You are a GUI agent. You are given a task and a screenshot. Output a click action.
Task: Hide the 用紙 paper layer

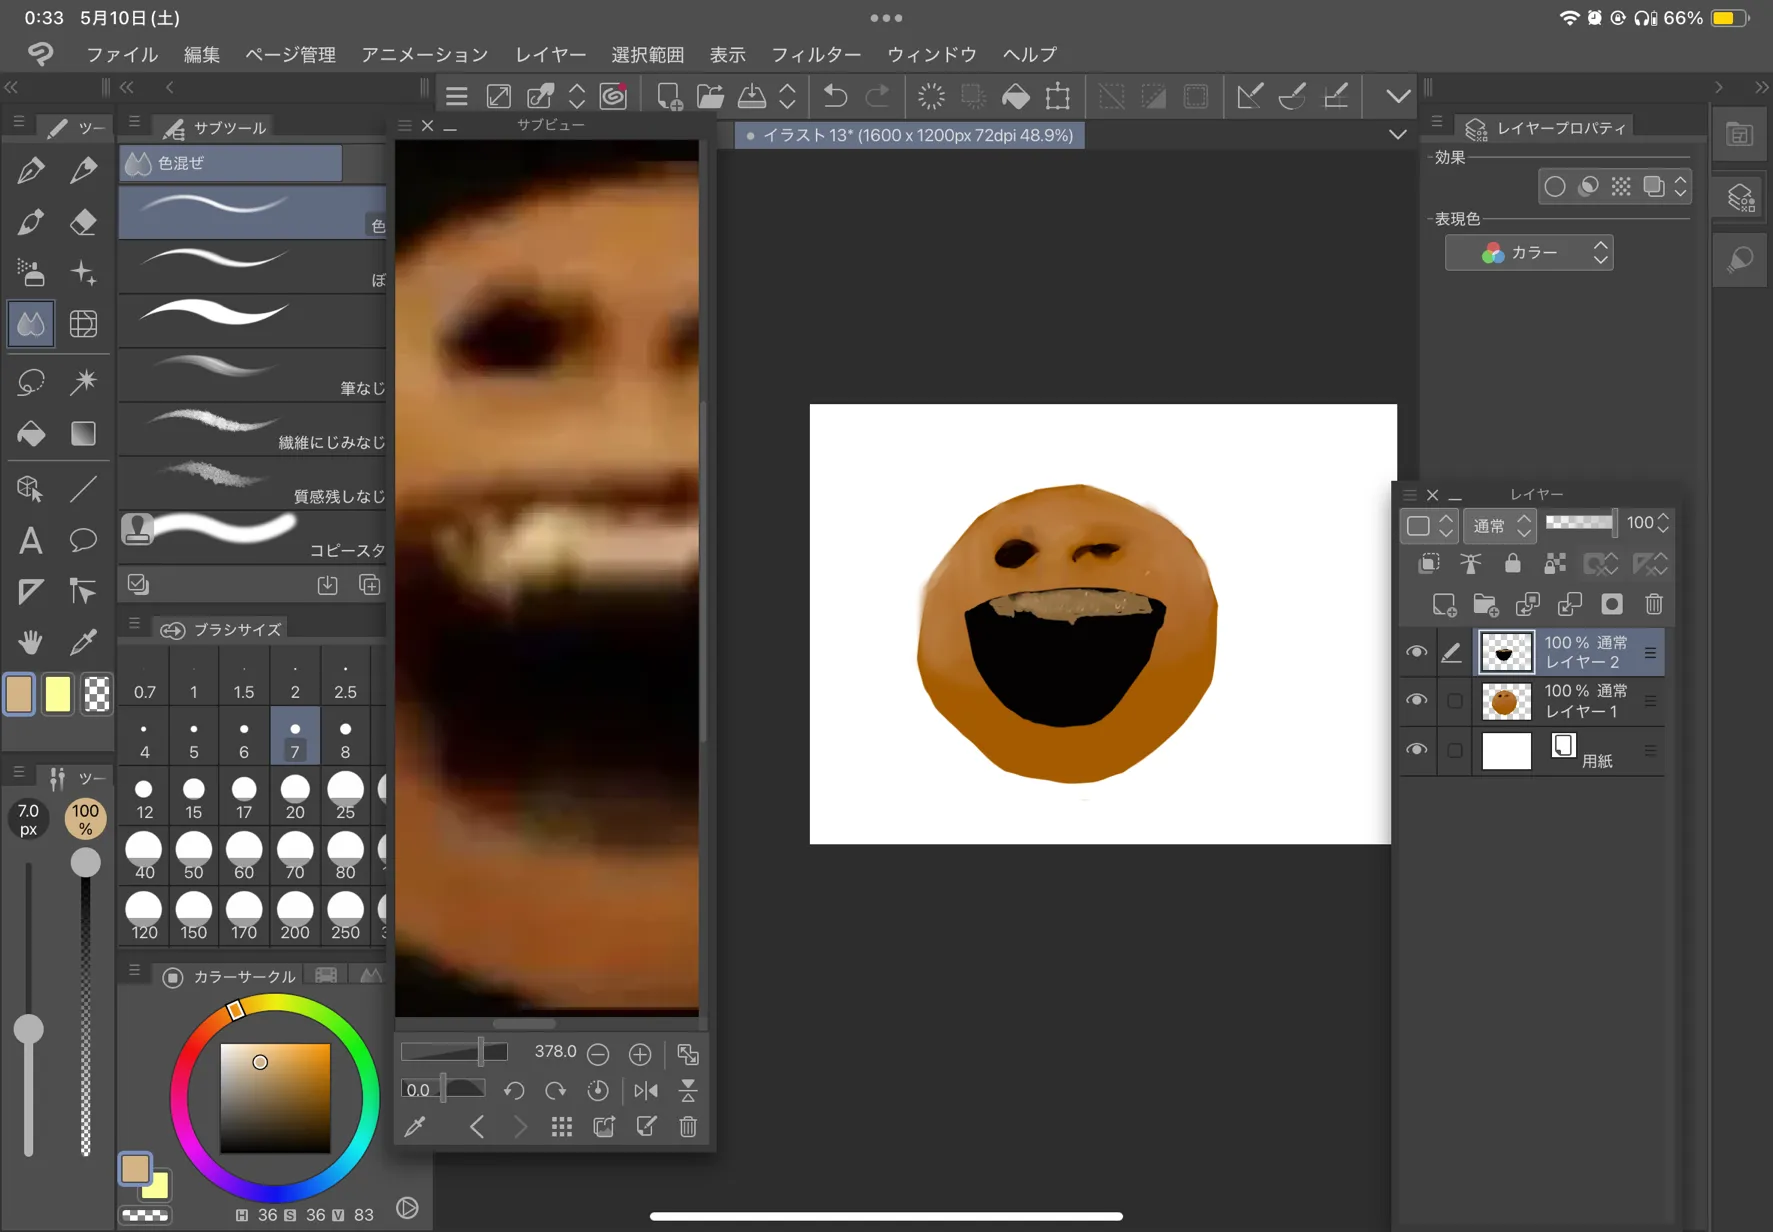coord(1416,750)
